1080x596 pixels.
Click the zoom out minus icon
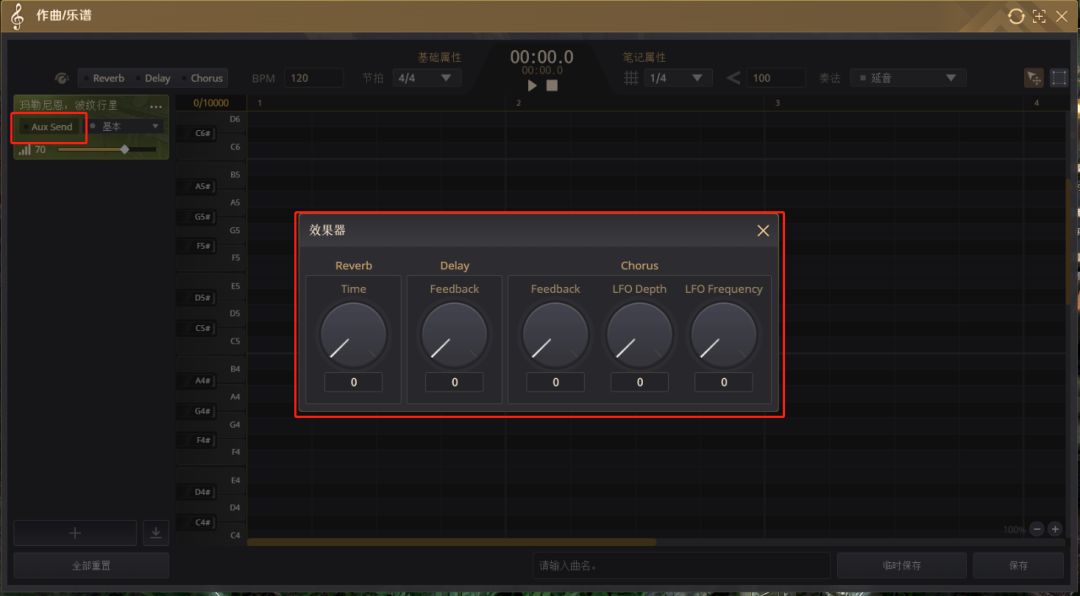[x=1037, y=529]
